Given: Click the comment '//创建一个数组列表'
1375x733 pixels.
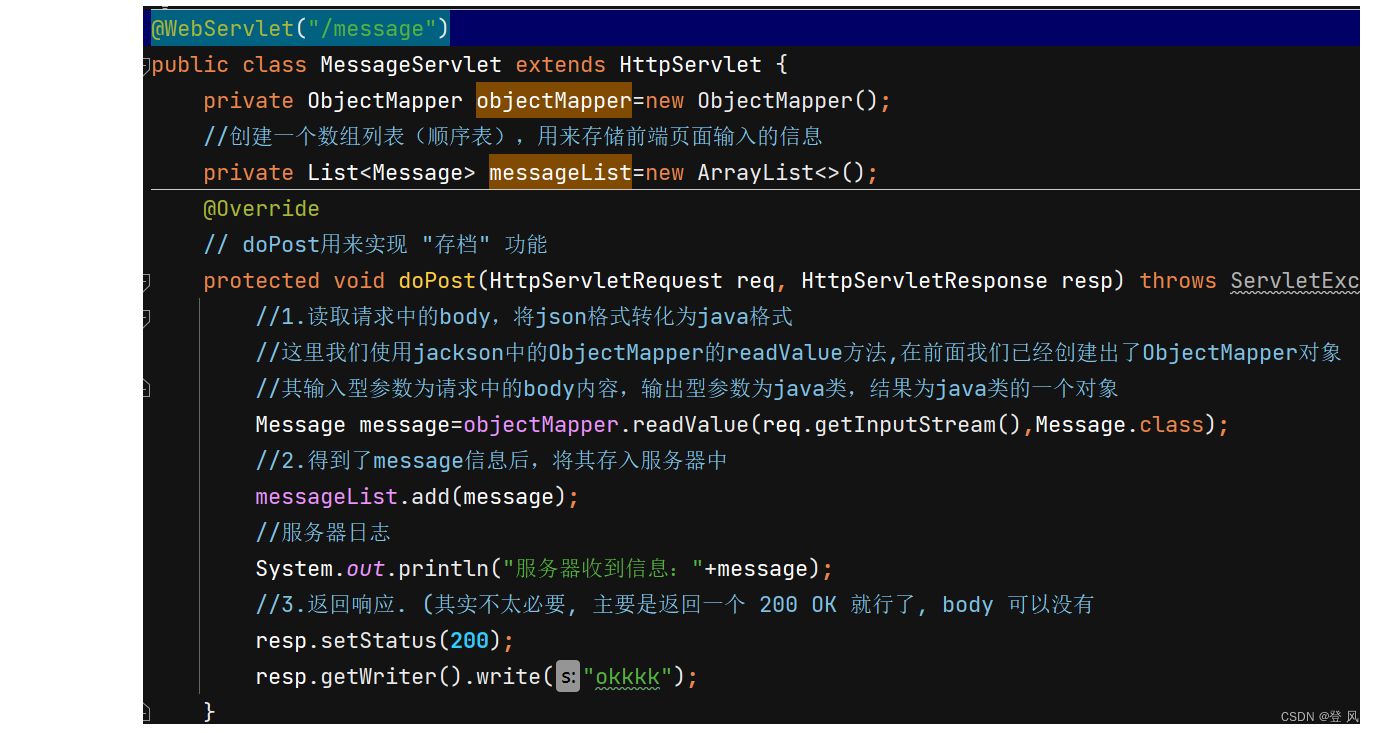Looking at the screenshot, I should tap(512, 137).
